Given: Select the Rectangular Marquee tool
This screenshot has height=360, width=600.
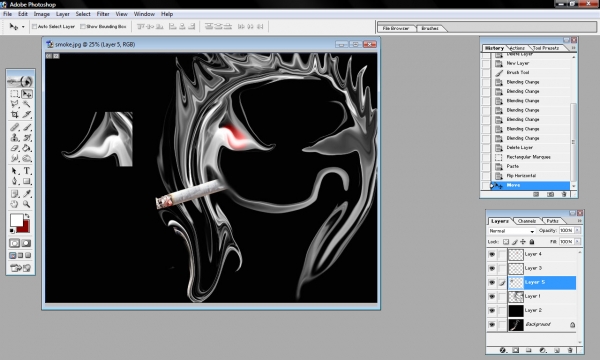Looking at the screenshot, I should [x=15, y=94].
